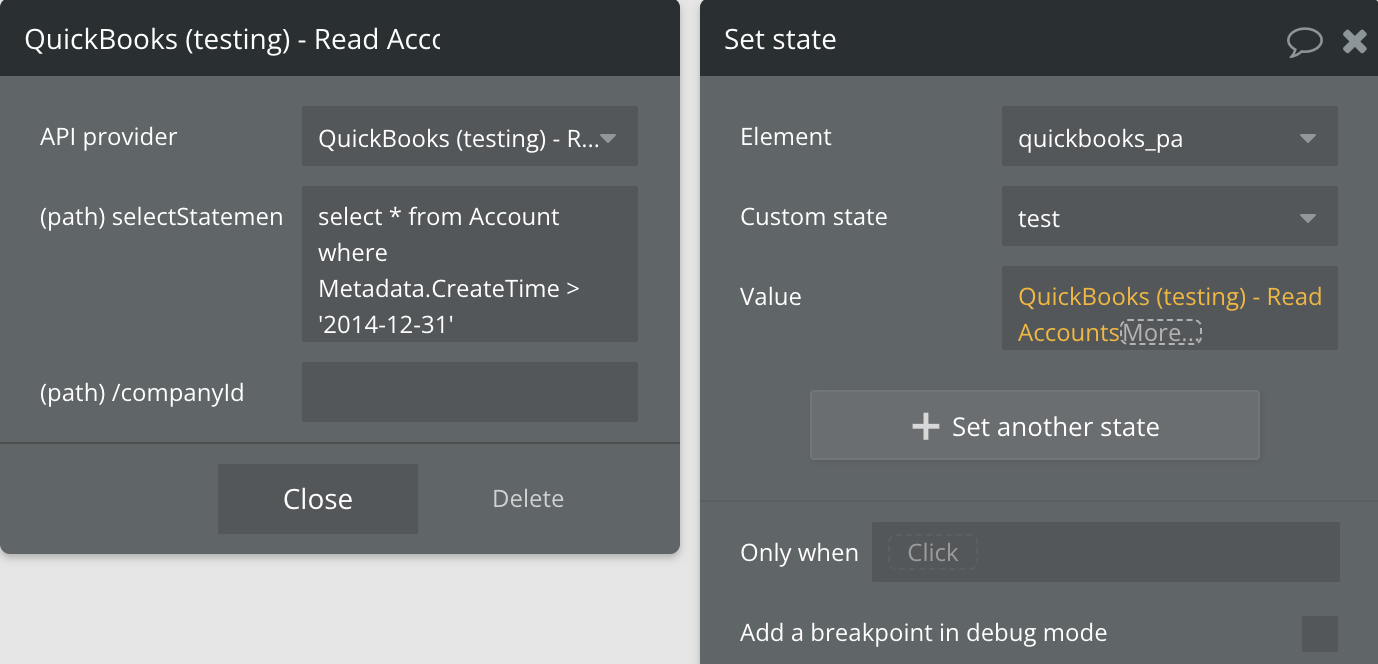Click the Value label
Viewport: 1378px width, 664px height.
[770, 297]
